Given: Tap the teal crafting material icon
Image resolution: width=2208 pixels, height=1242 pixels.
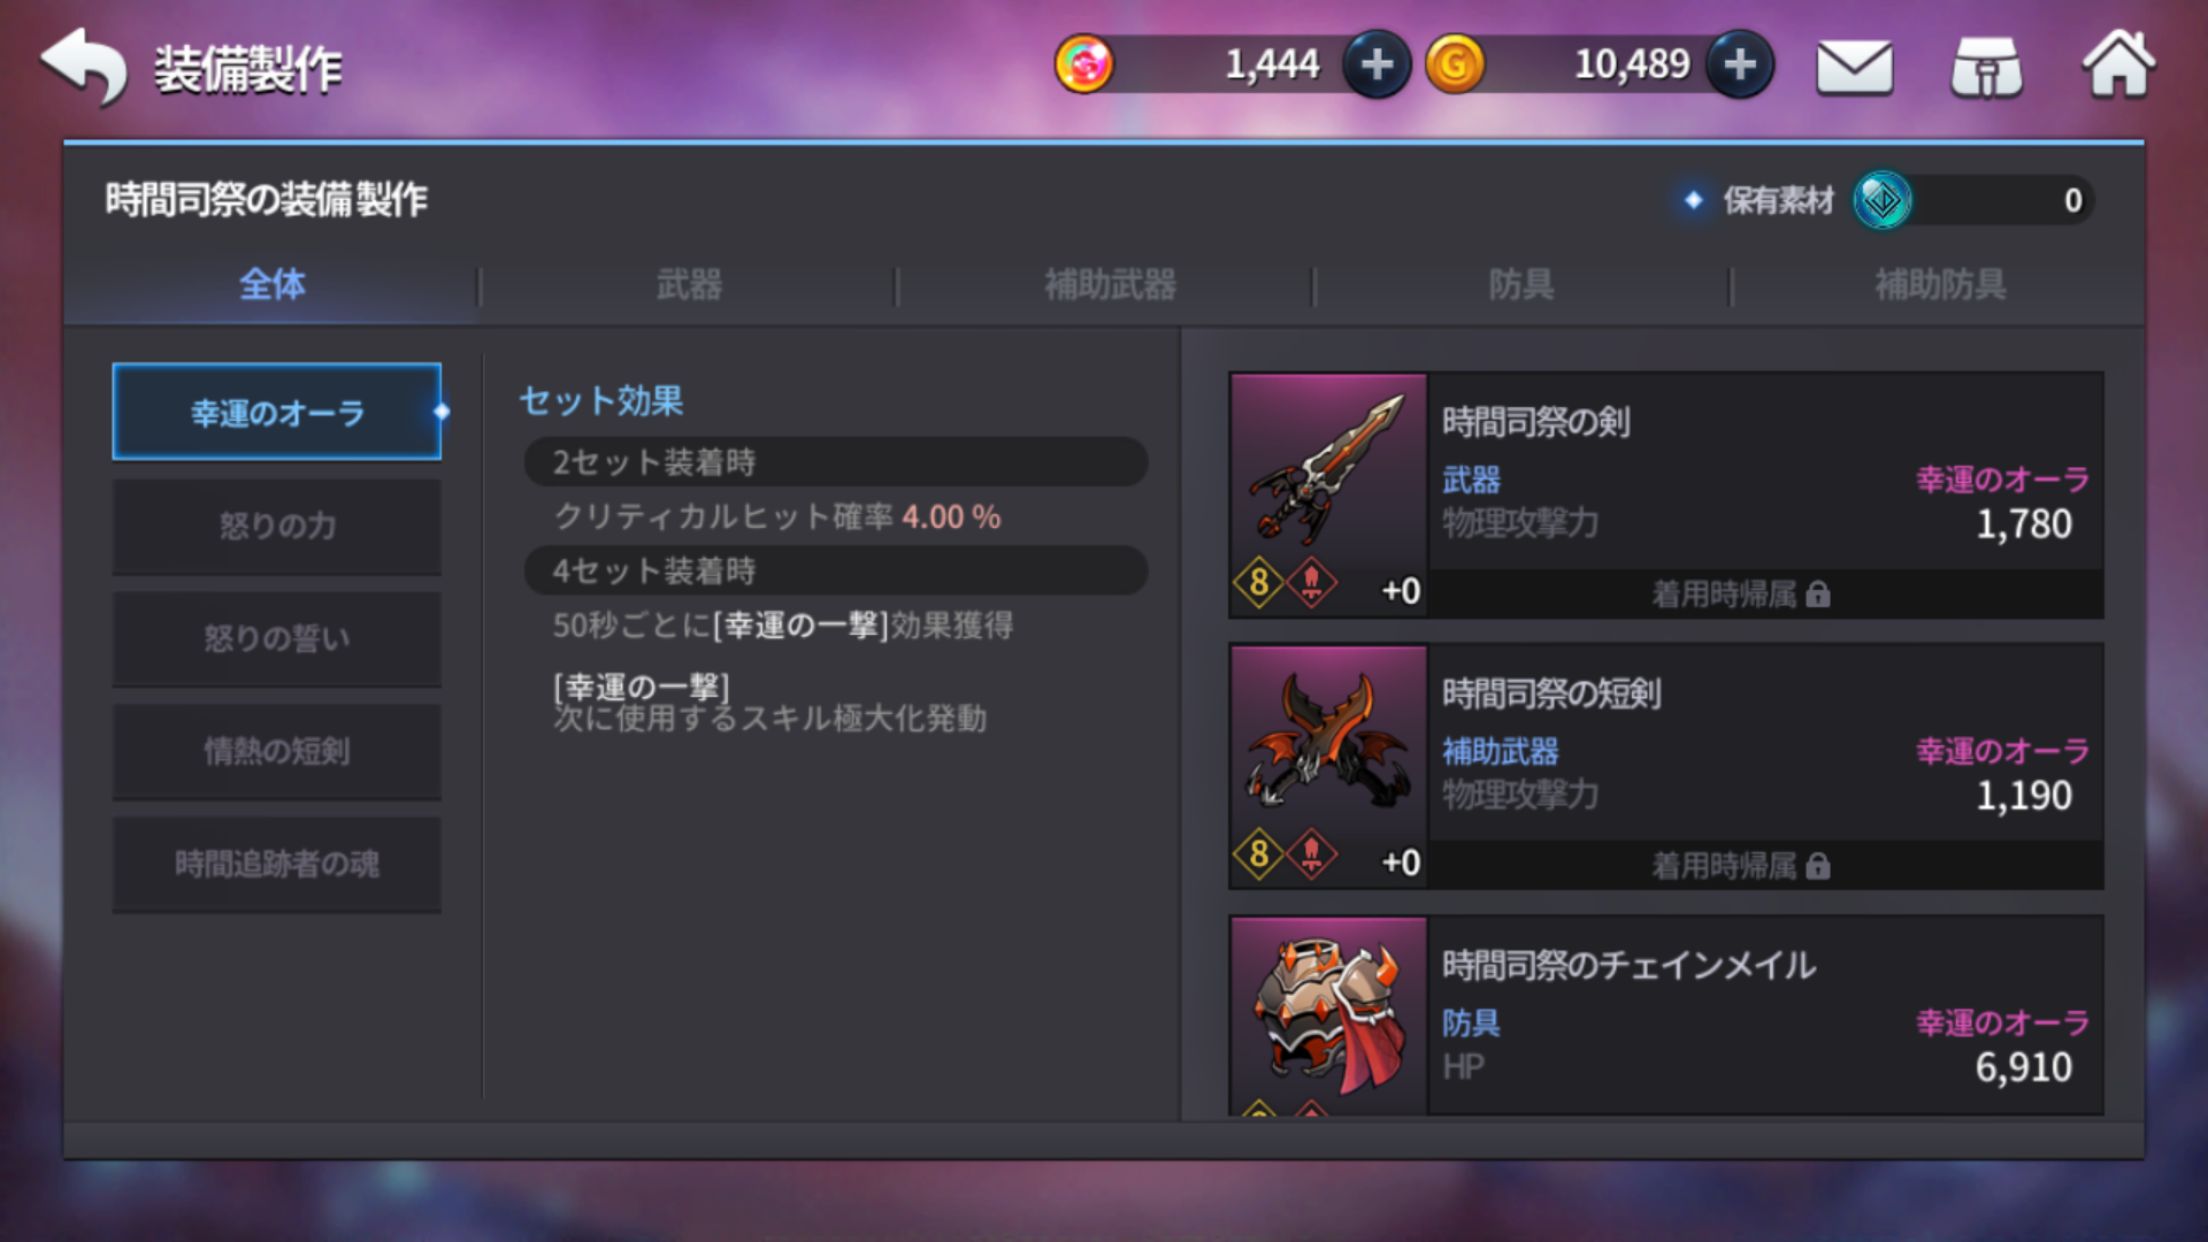Looking at the screenshot, I should (1882, 200).
